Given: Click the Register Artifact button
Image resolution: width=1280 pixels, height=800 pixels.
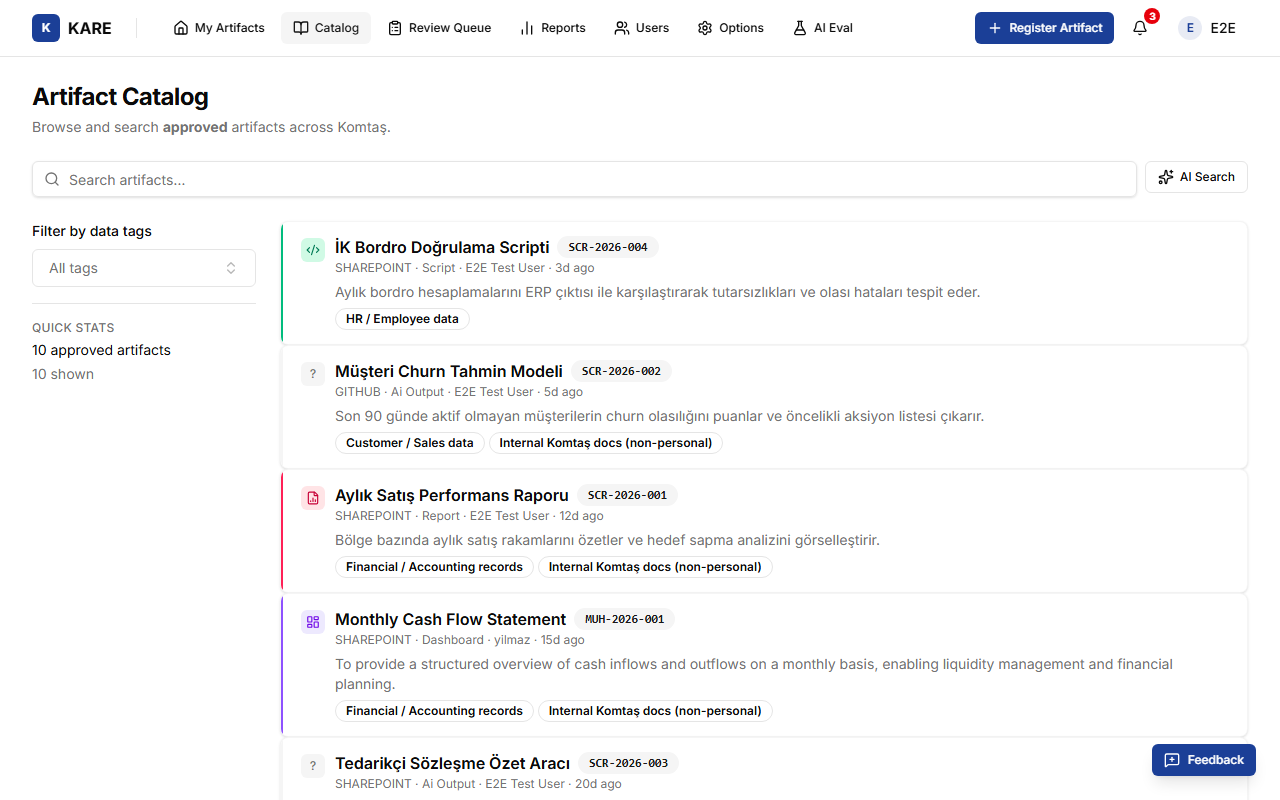Looking at the screenshot, I should point(1044,28).
